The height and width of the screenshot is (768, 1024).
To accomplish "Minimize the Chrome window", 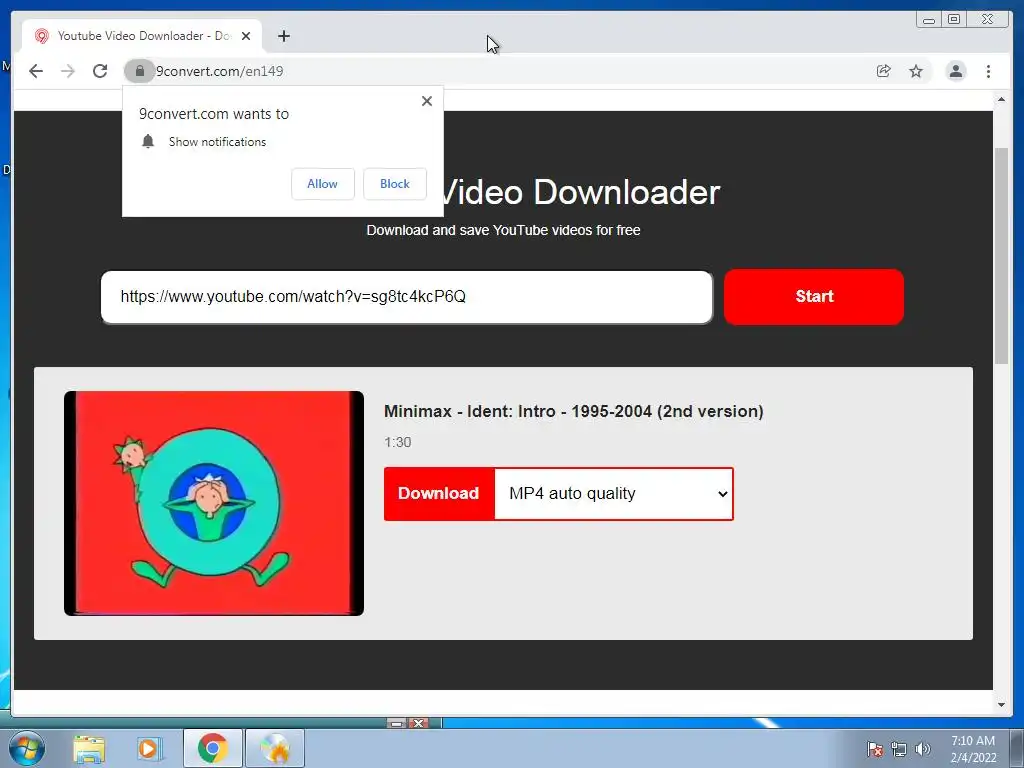I will pos(929,20).
